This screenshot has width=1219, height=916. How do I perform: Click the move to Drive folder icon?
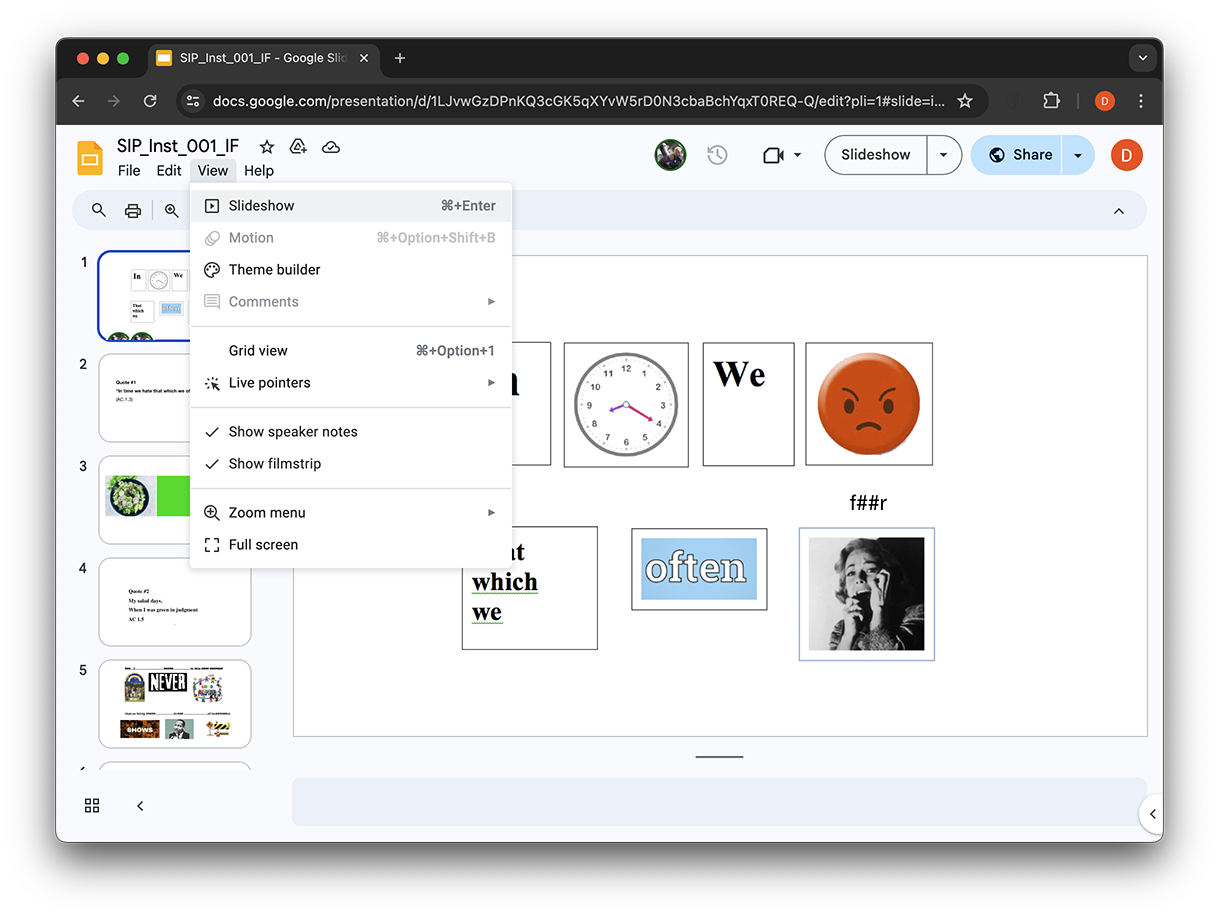point(298,147)
